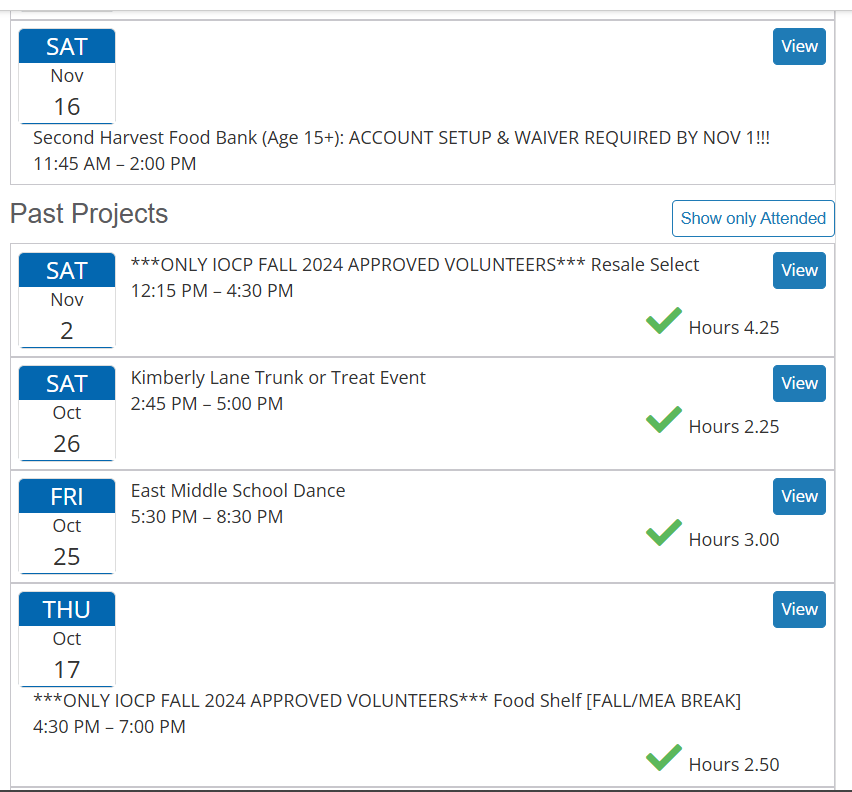This screenshot has width=852, height=792.
Task: View the Second Harvest Food Bank project
Action: [799, 46]
